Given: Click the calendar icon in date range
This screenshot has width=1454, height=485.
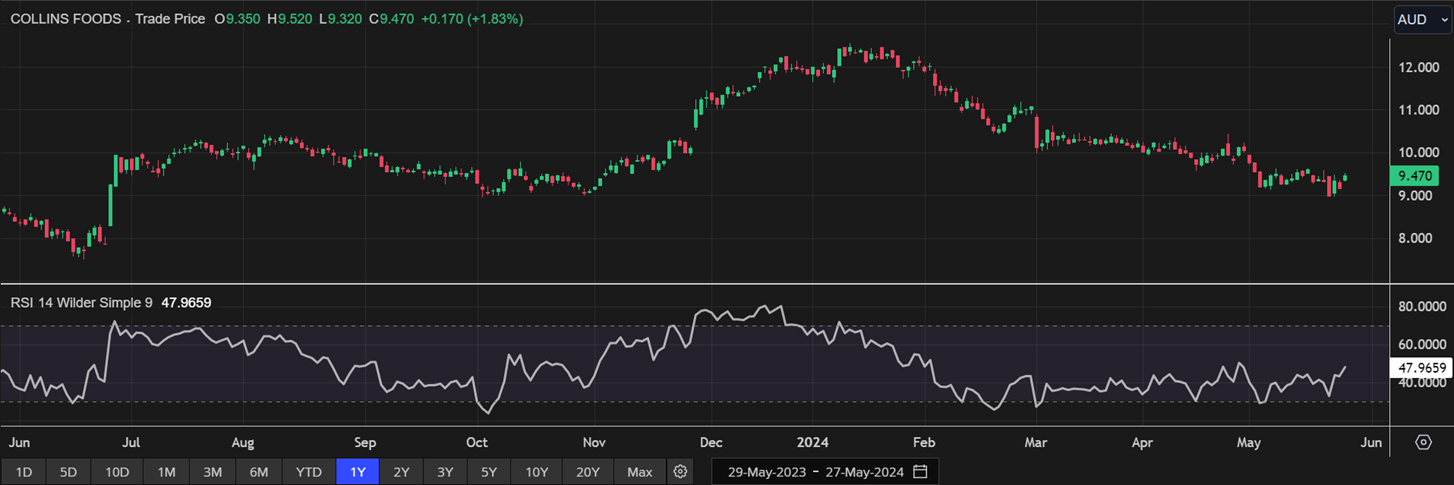Looking at the screenshot, I should point(920,472).
